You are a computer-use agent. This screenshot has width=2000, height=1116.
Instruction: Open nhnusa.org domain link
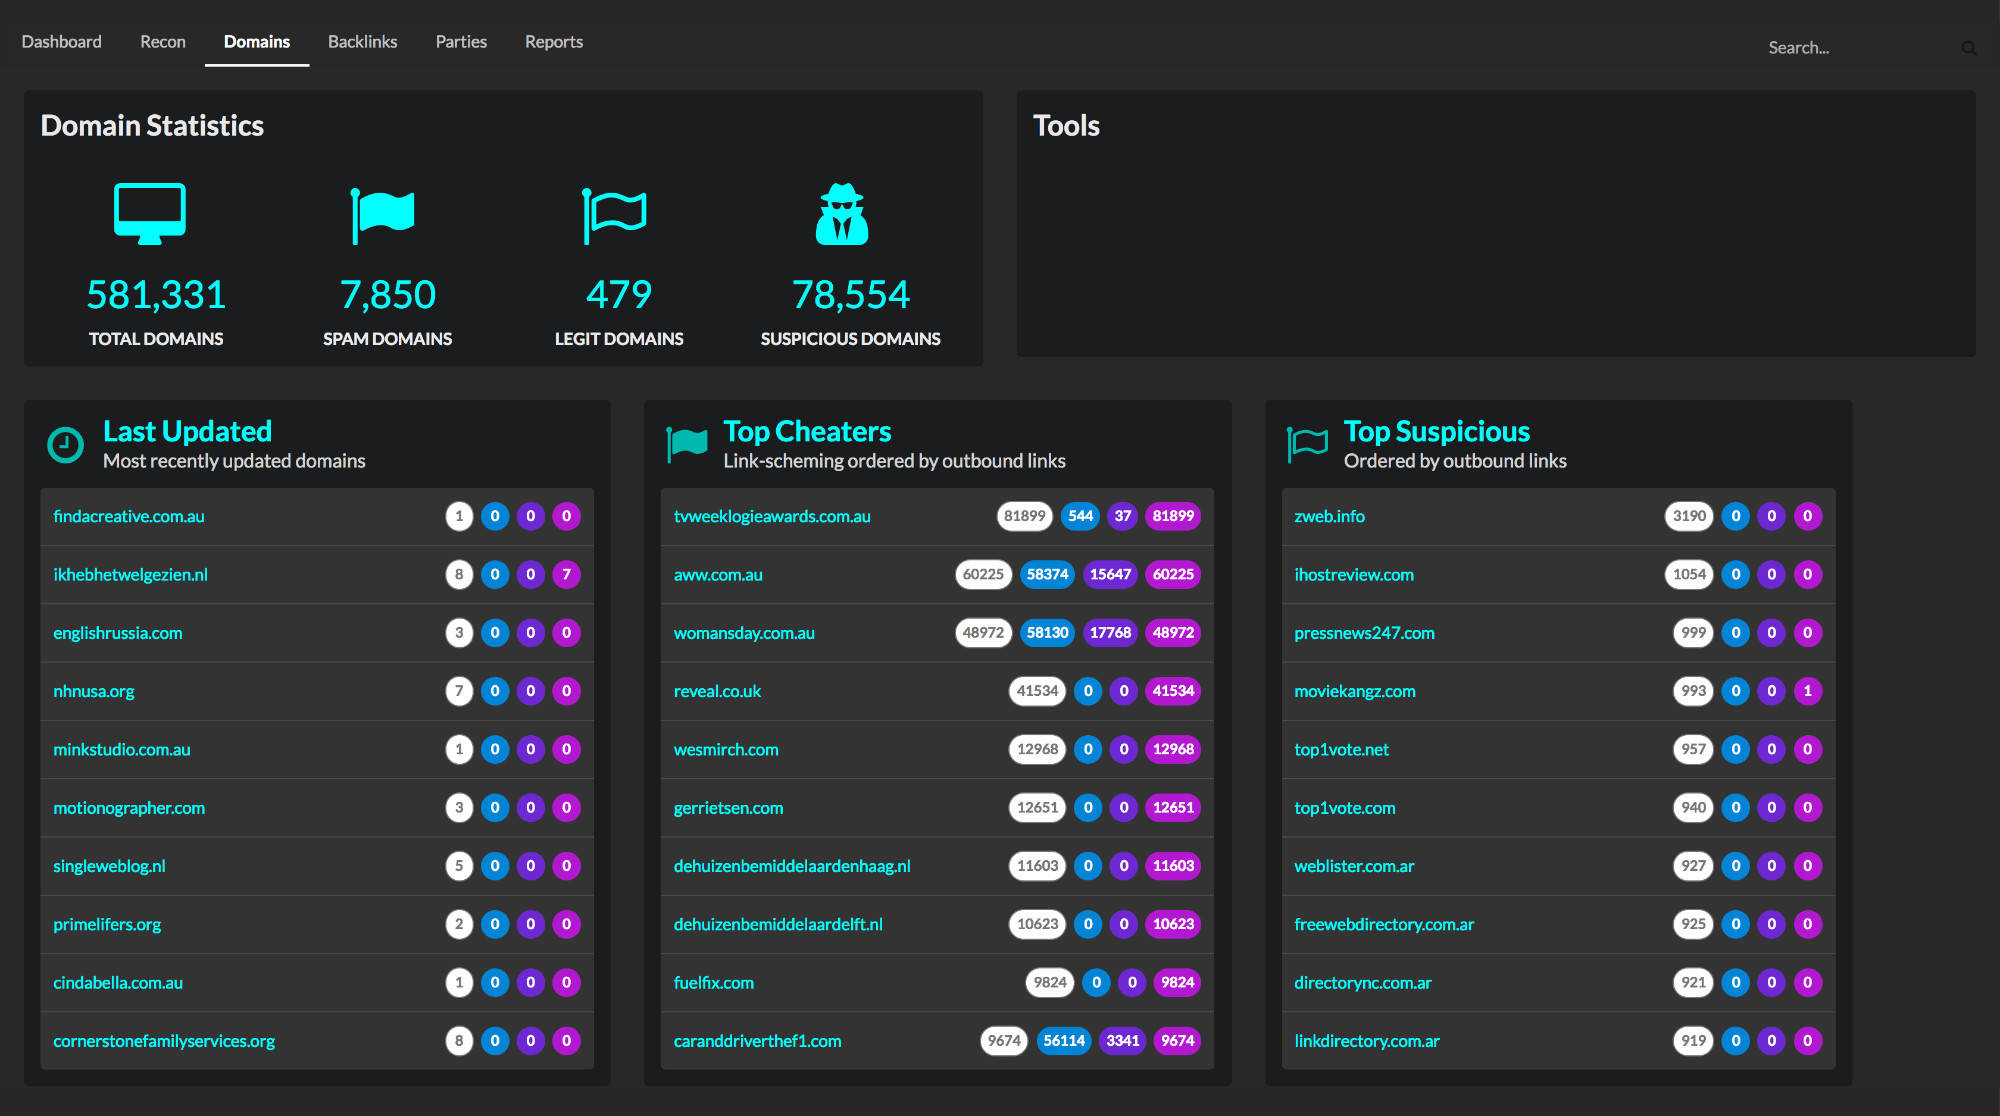(x=94, y=691)
